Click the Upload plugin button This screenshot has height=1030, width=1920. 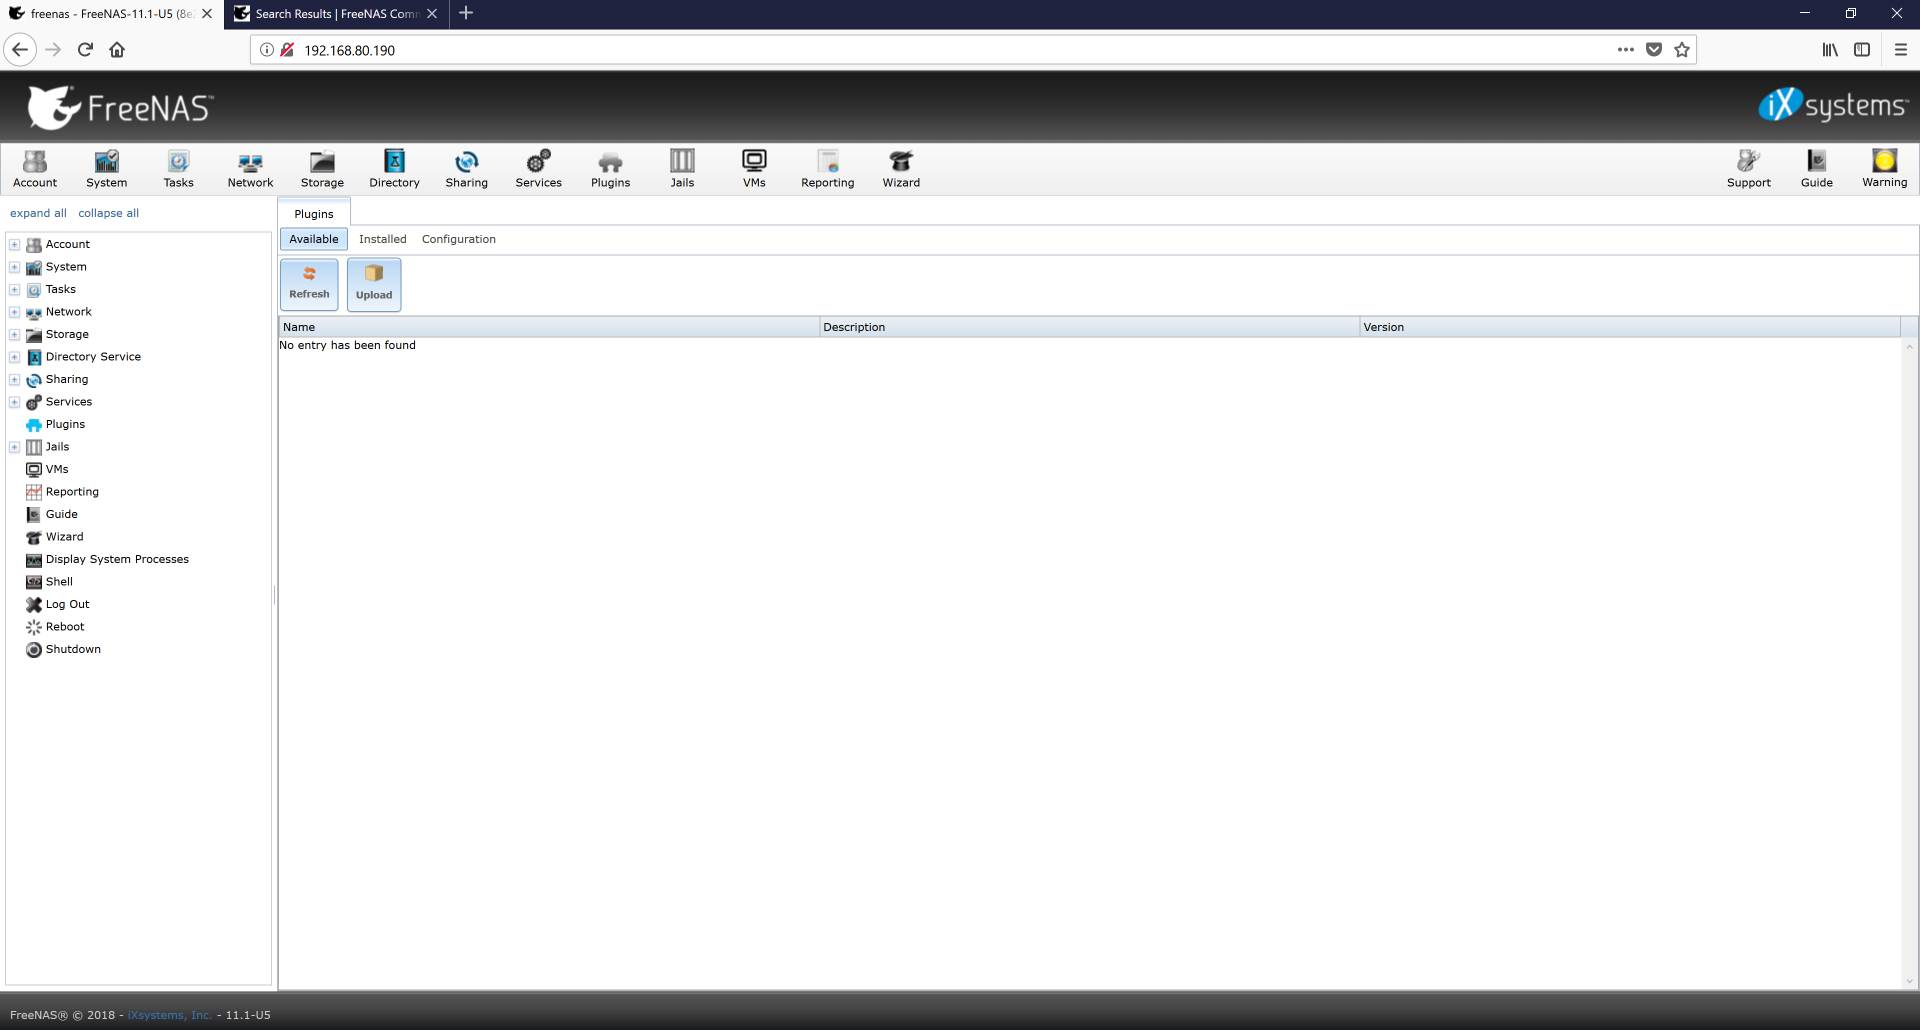pos(374,284)
